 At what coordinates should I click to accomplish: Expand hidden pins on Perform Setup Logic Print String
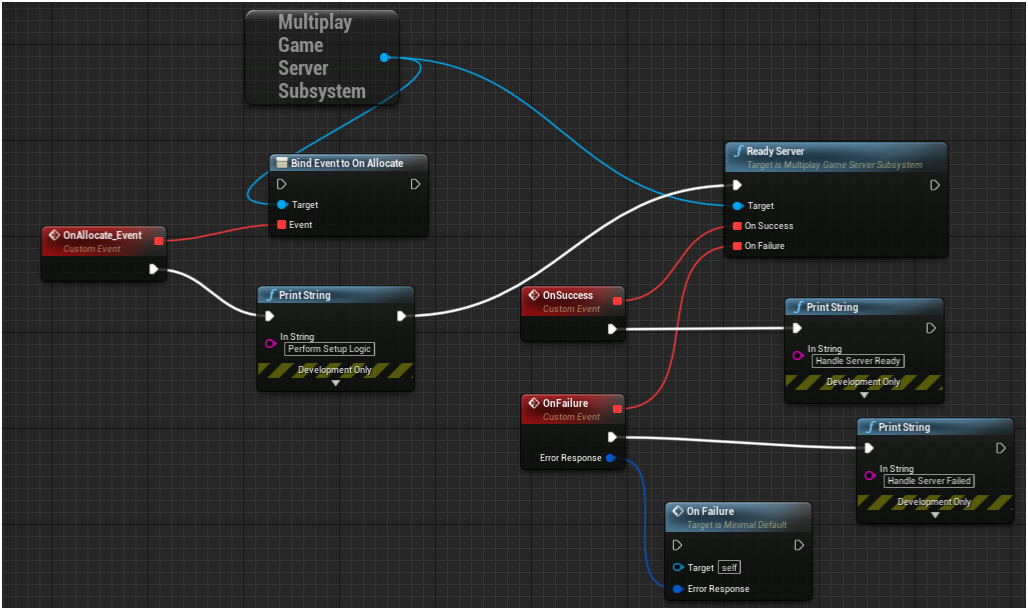pos(335,381)
